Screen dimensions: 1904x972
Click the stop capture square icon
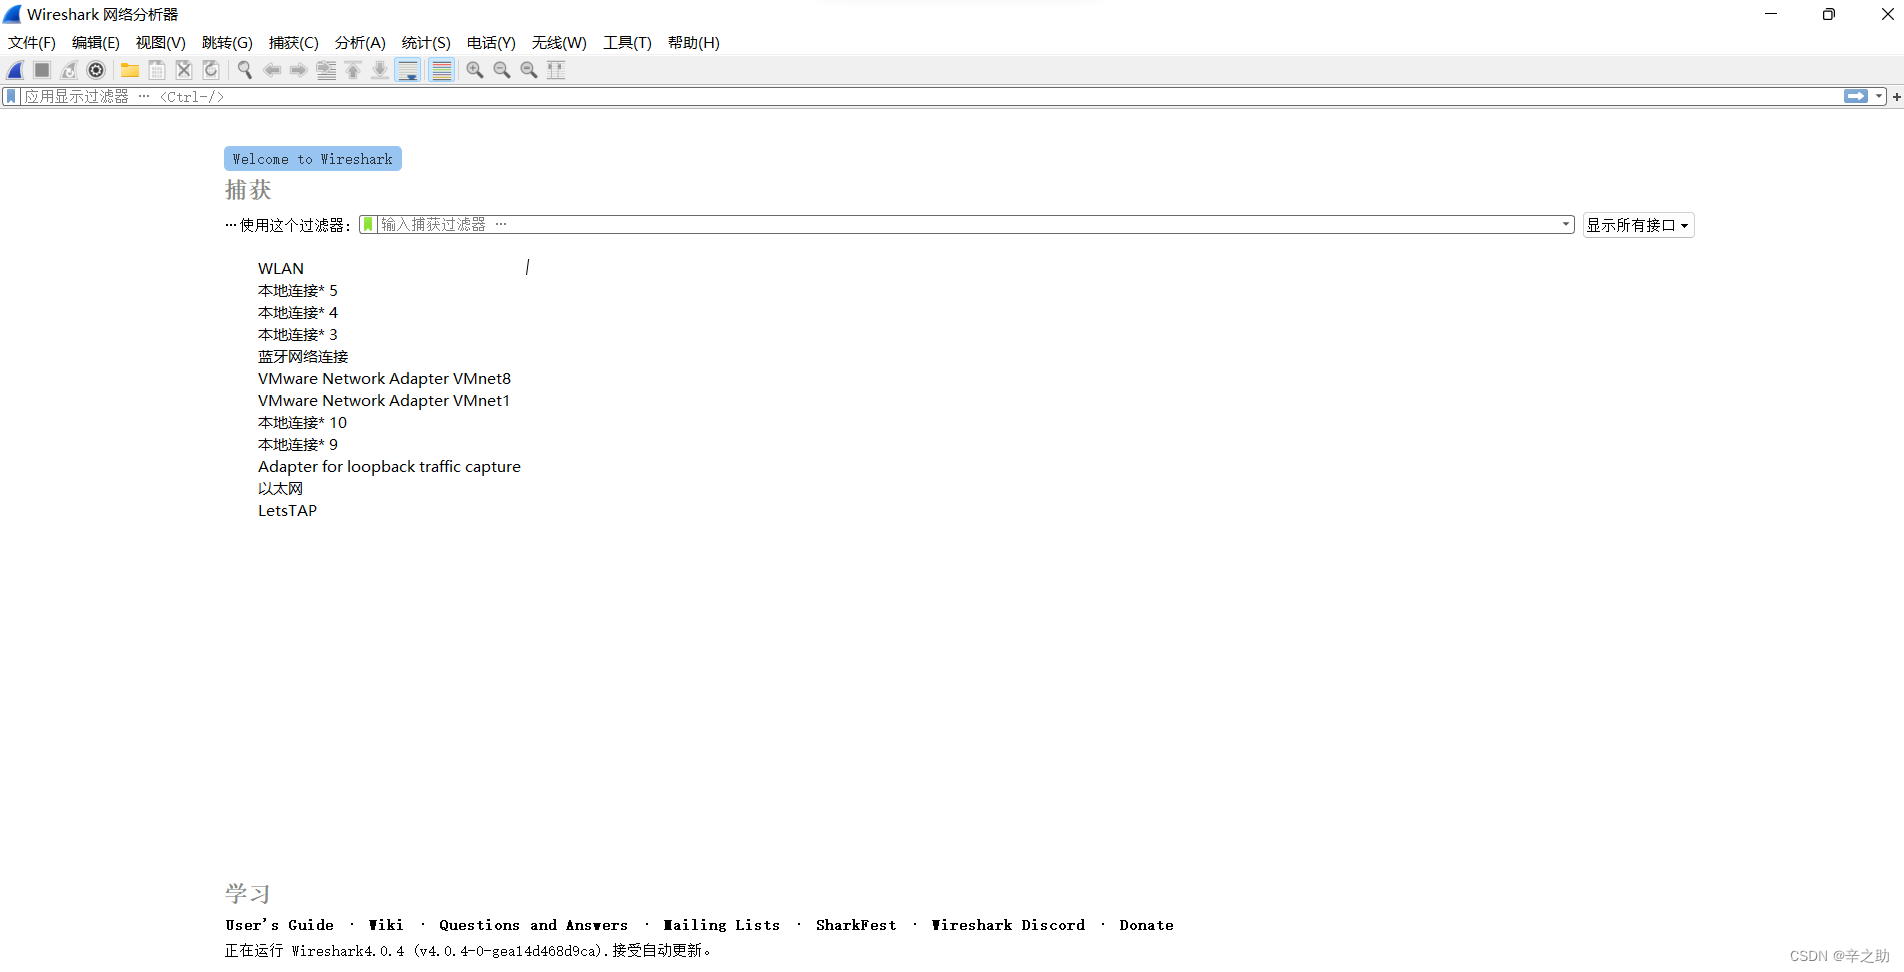[42, 70]
